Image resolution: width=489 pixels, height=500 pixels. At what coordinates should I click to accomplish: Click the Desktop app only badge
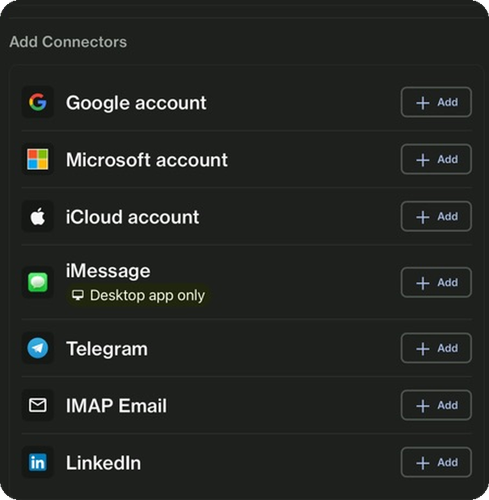click(138, 295)
